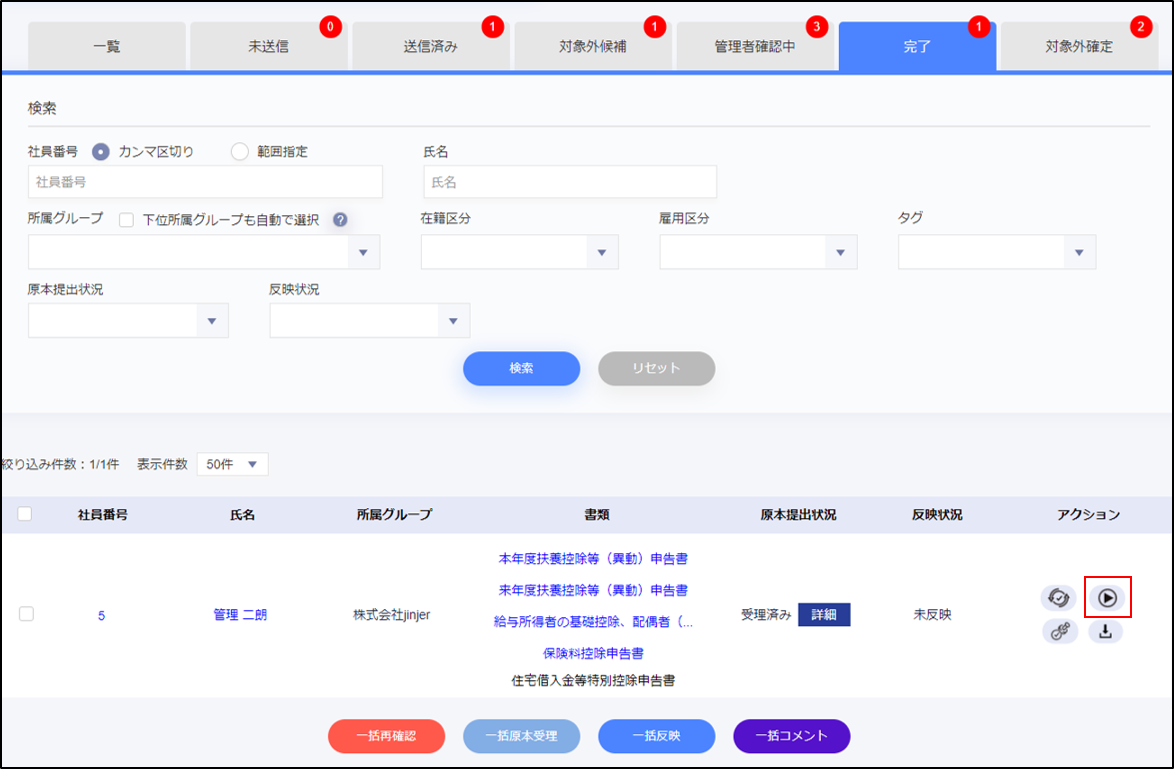Viewport: 1174px width, 769px height.
Task: Tick the checkbox for employee row 5
Action: [x=27, y=614]
